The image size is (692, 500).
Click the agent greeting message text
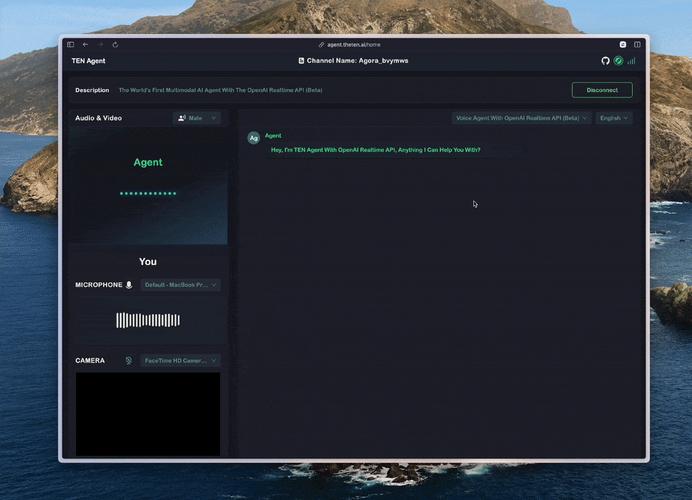point(376,150)
